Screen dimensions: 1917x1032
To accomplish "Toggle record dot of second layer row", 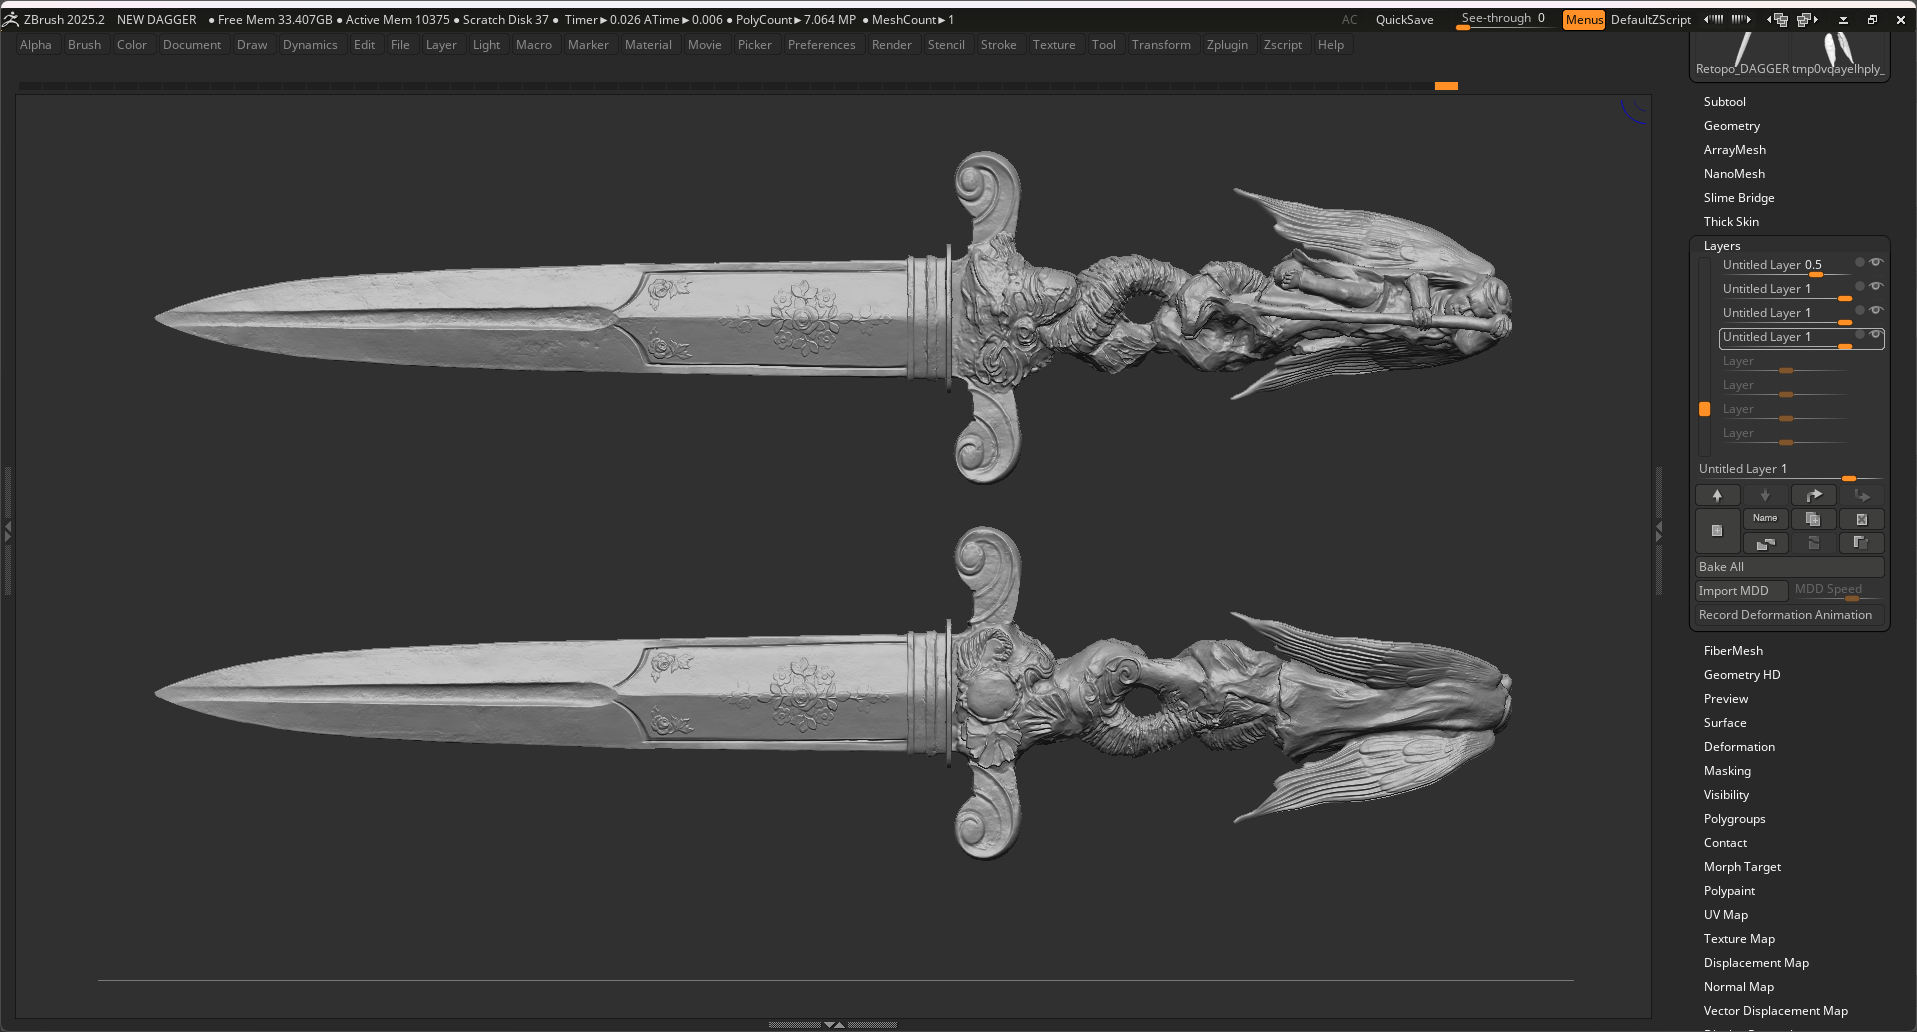I will pos(1860,286).
